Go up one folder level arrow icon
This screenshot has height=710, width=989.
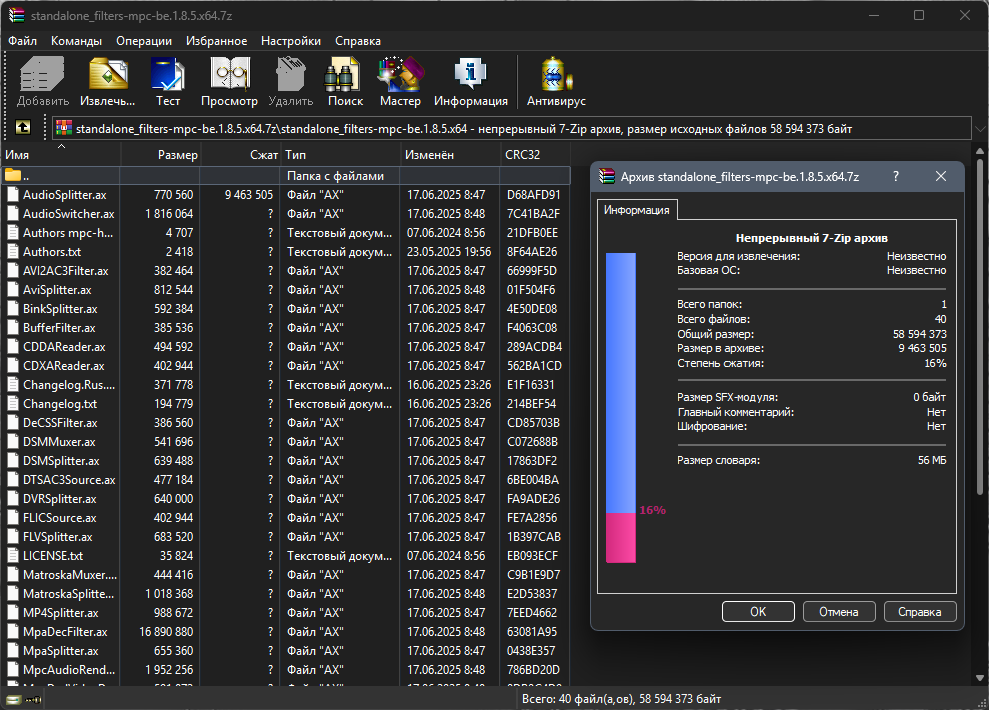[x=23, y=128]
